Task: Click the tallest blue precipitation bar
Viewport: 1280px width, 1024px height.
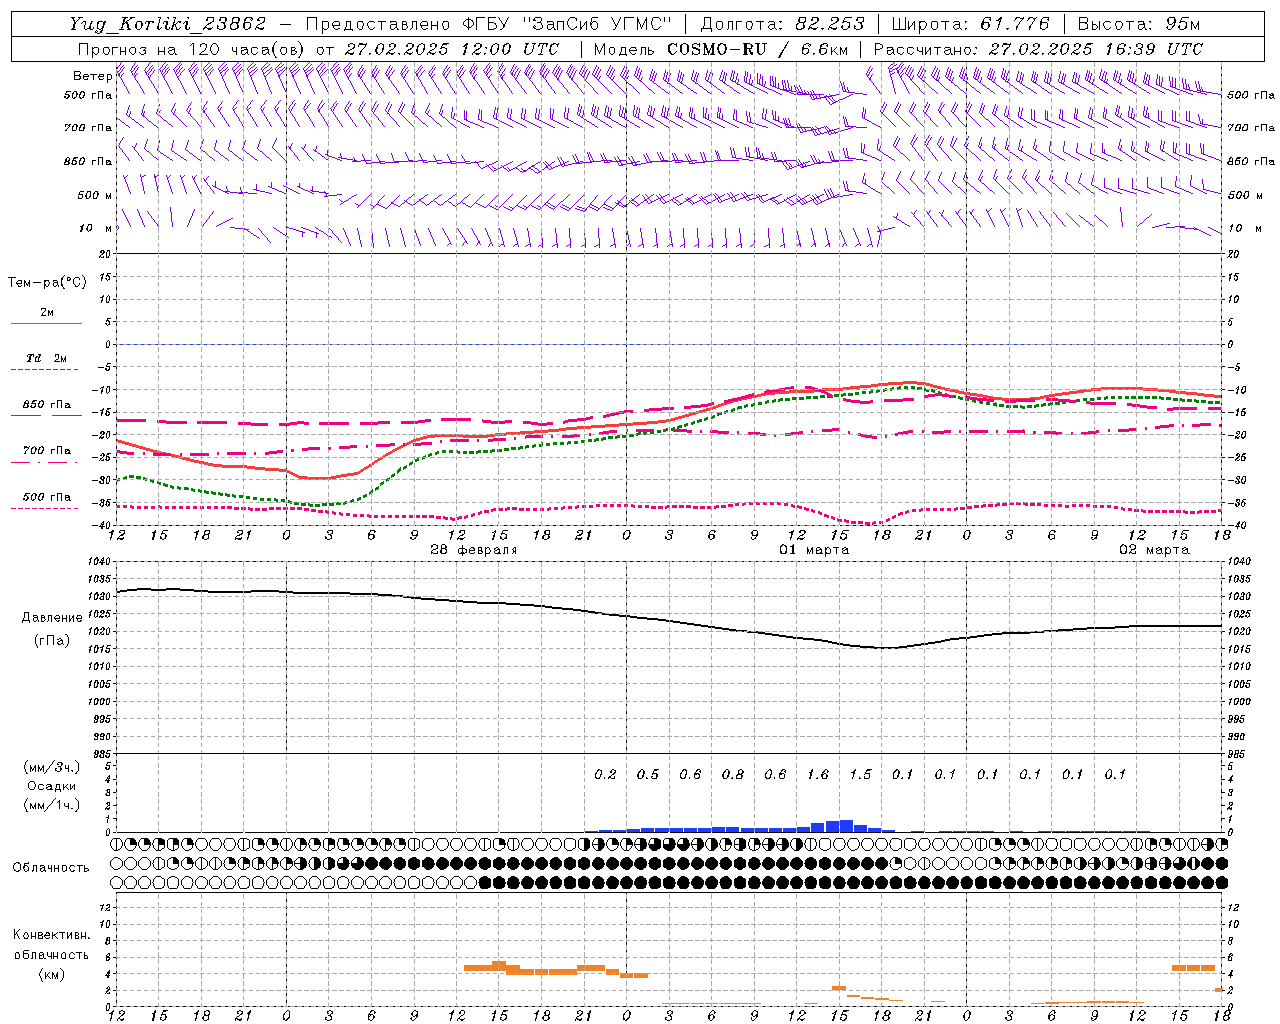Action: click(x=846, y=826)
